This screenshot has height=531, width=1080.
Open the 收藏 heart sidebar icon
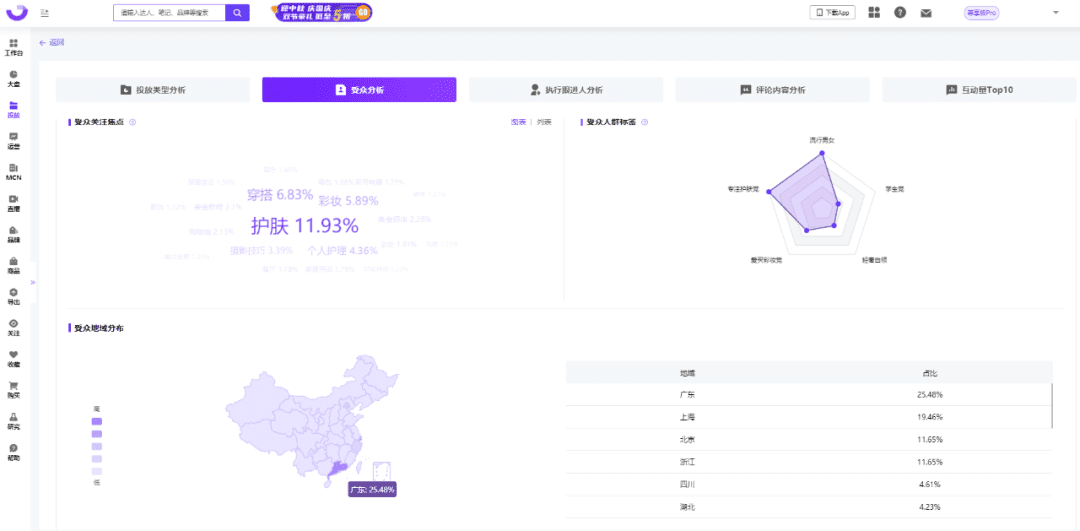click(14, 354)
